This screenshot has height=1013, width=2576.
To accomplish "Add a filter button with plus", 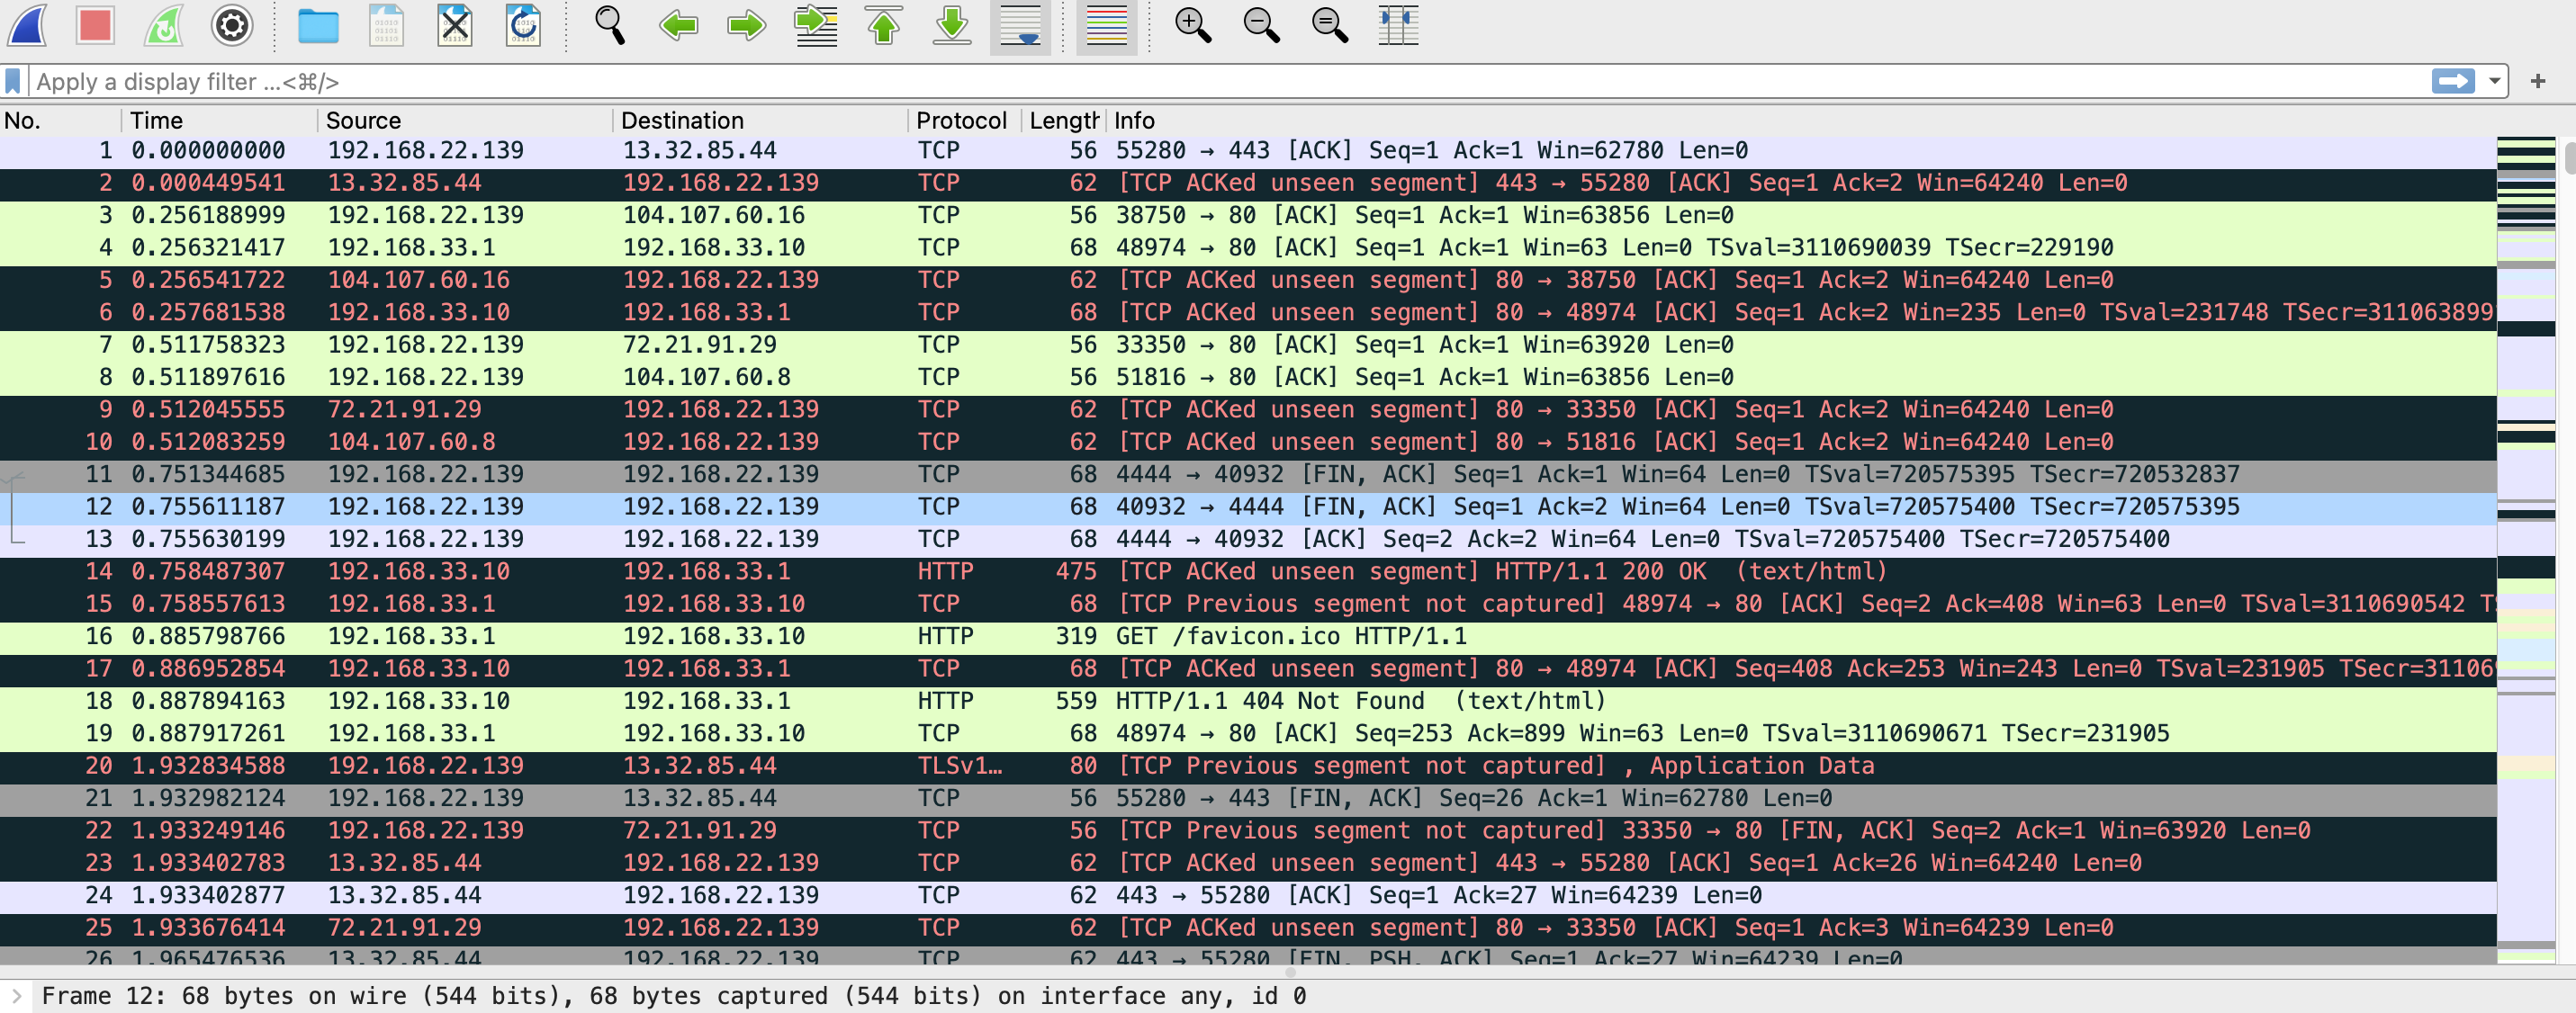I will [x=2537, y=81].
